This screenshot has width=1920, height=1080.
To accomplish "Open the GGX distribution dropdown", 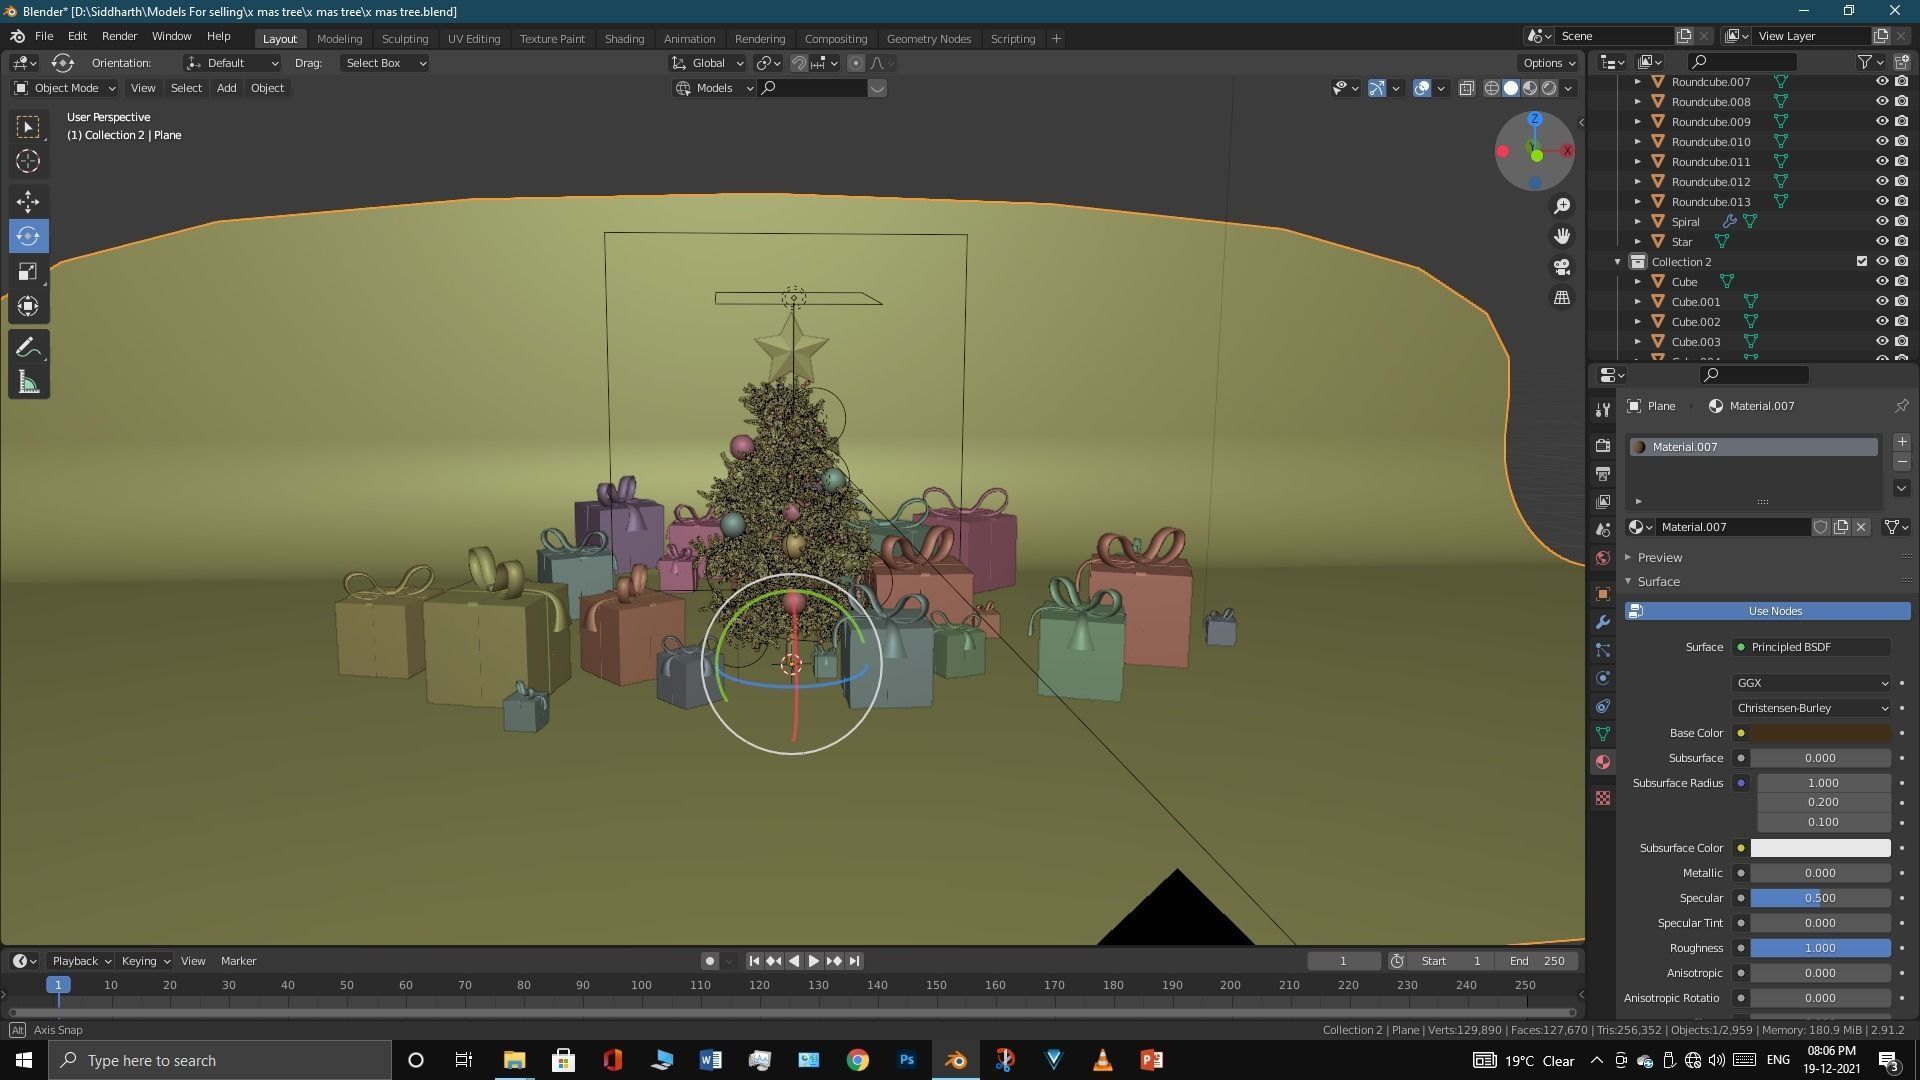I will (x=1811, y=683).
